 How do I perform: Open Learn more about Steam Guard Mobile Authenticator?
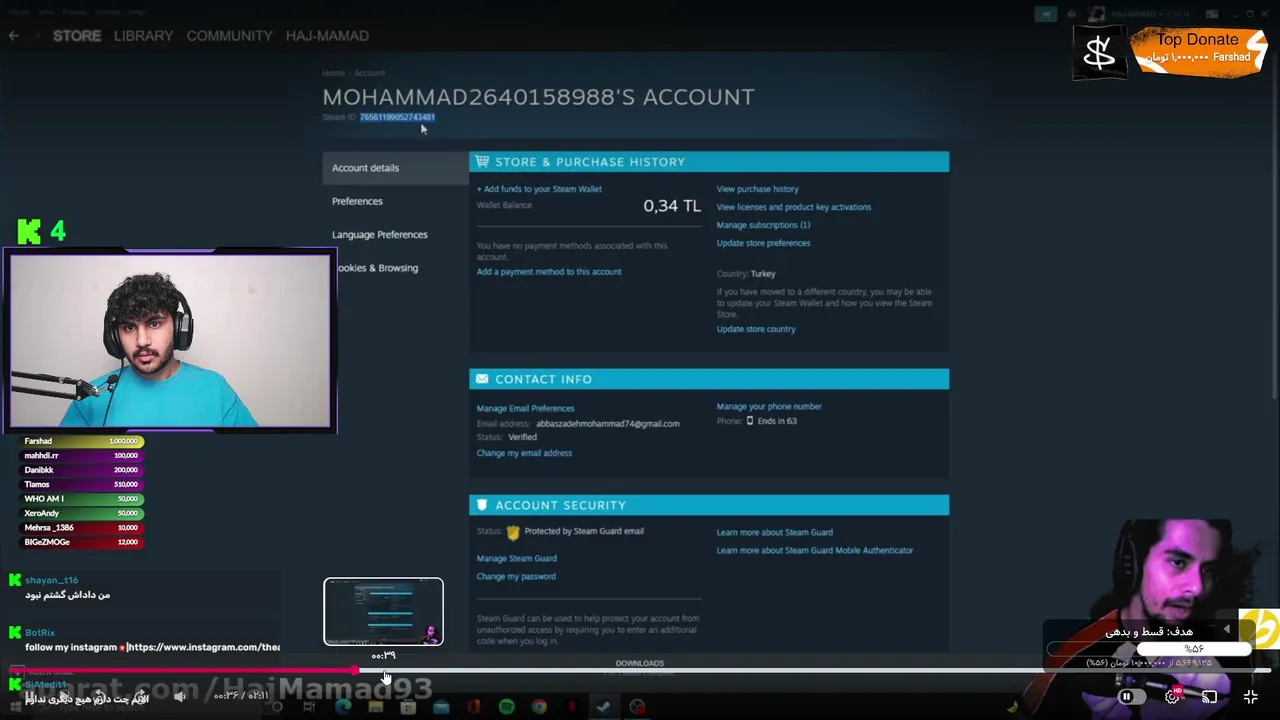point(815,550)
